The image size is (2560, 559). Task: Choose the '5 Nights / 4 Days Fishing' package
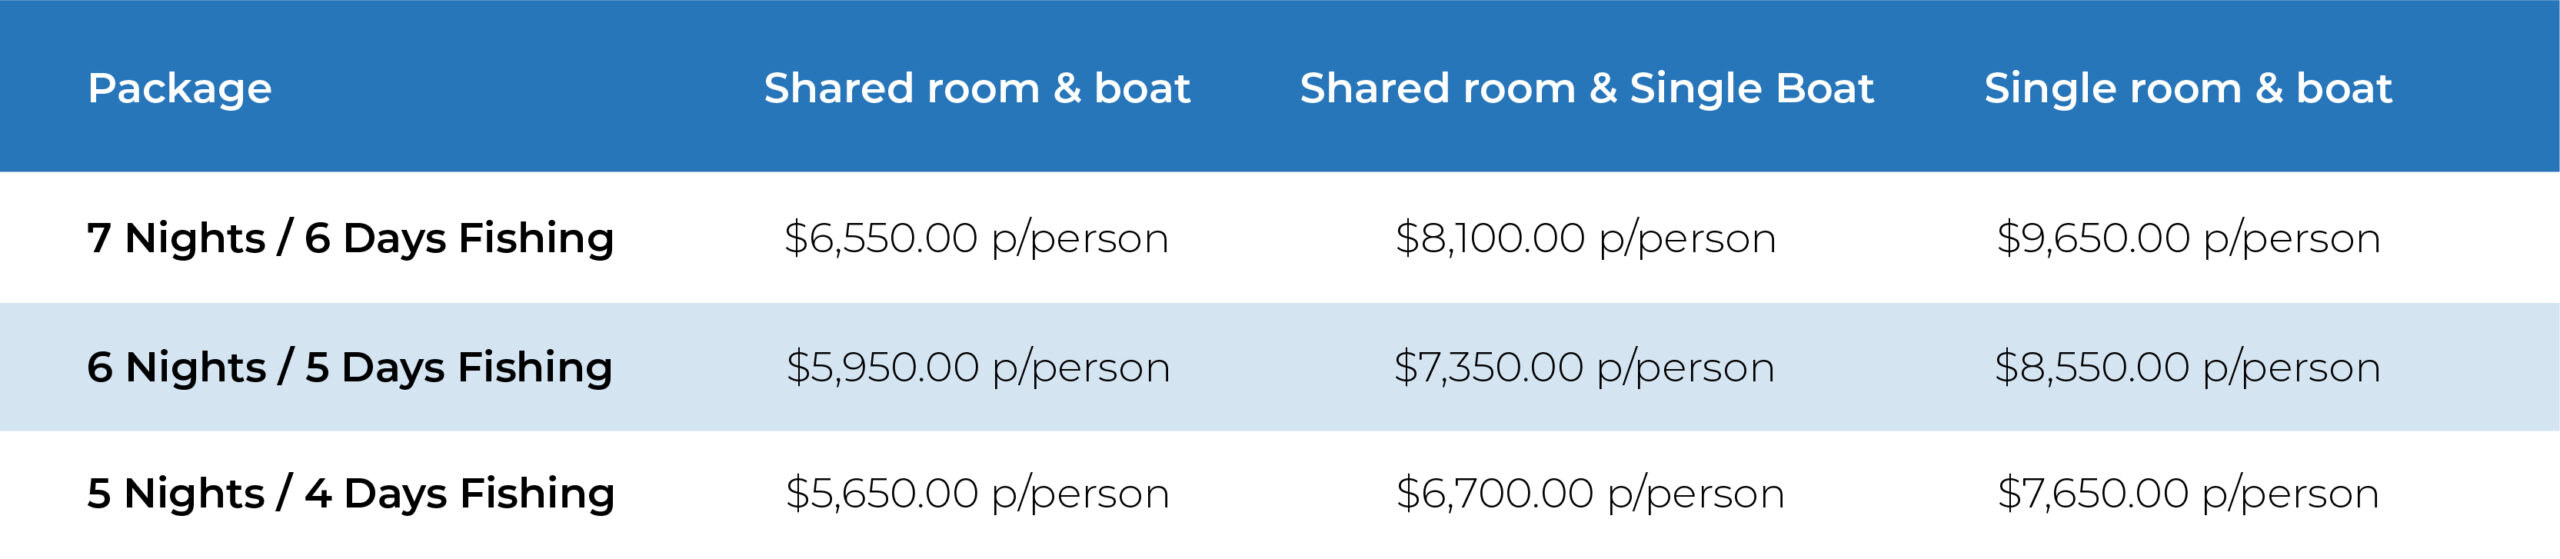[x=350, y=494]
